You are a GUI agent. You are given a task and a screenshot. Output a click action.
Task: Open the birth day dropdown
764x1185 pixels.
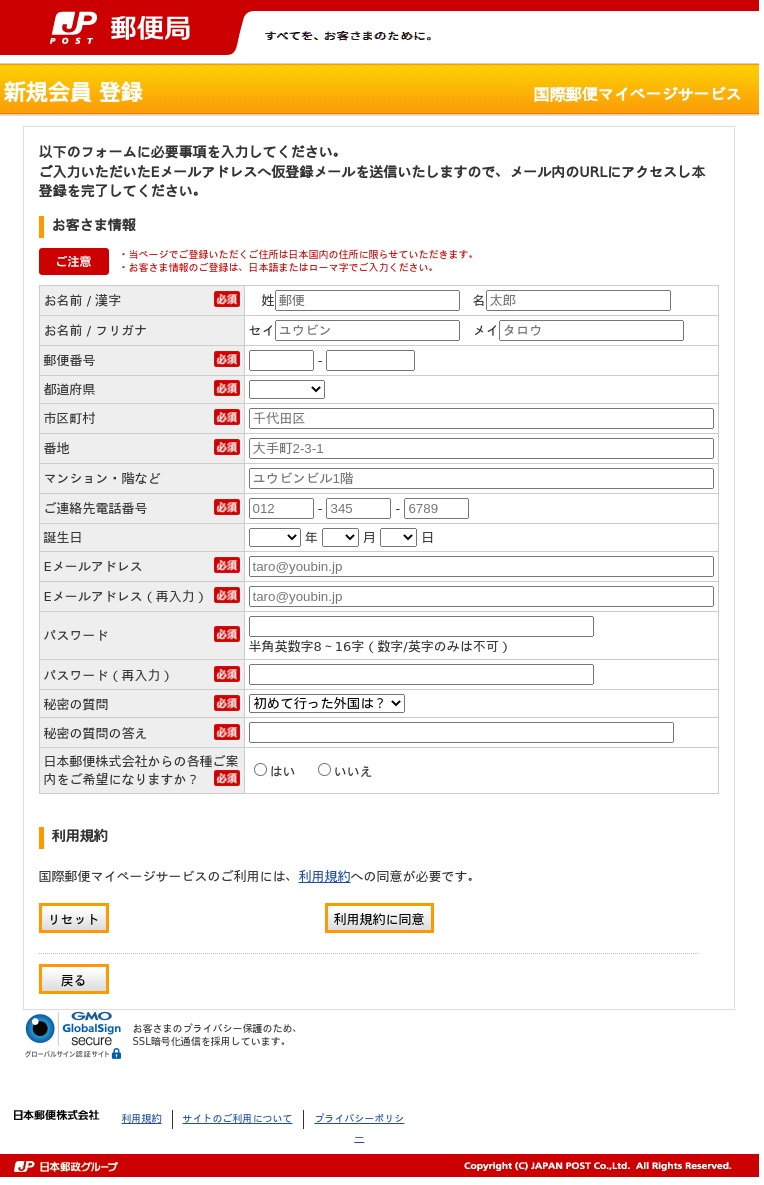tap(398, 537)
